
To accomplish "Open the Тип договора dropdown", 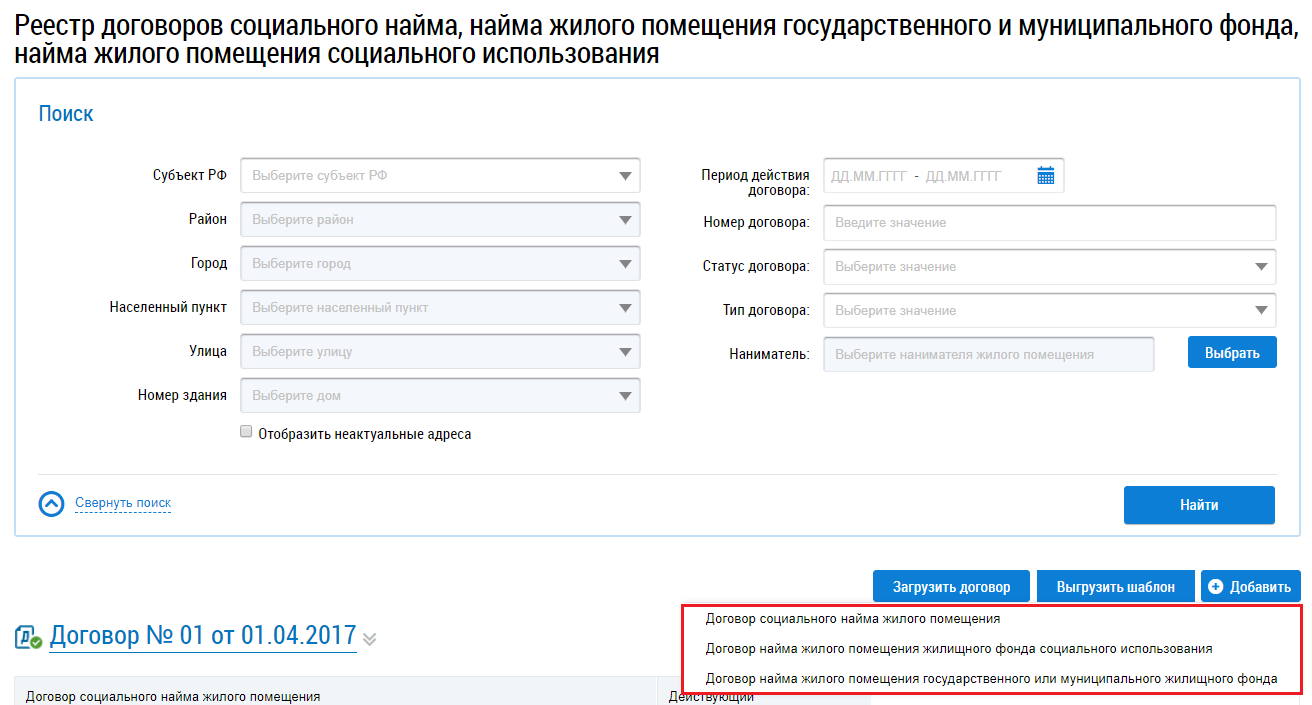I will tap(1050, 310).
